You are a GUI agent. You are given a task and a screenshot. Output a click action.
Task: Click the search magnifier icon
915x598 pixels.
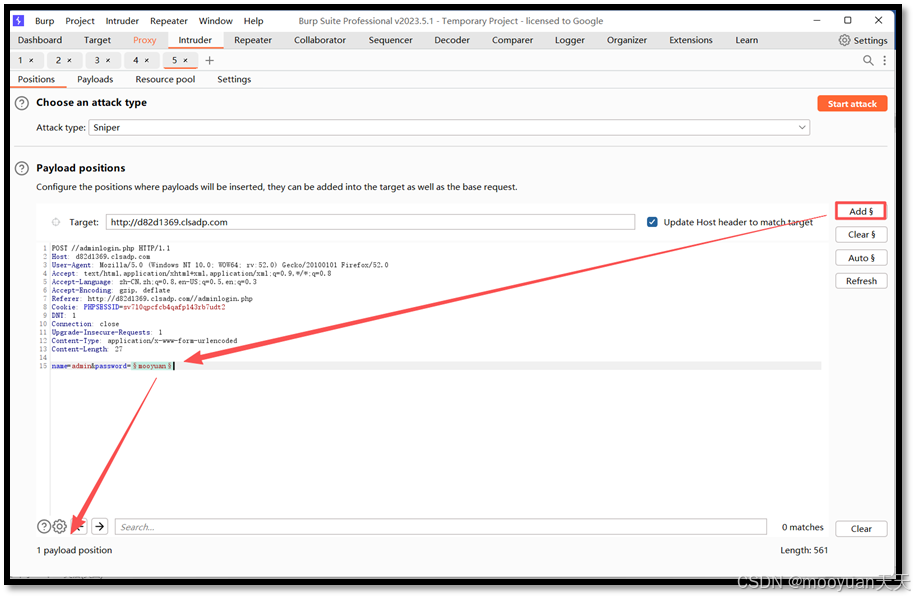coord(868,60)
